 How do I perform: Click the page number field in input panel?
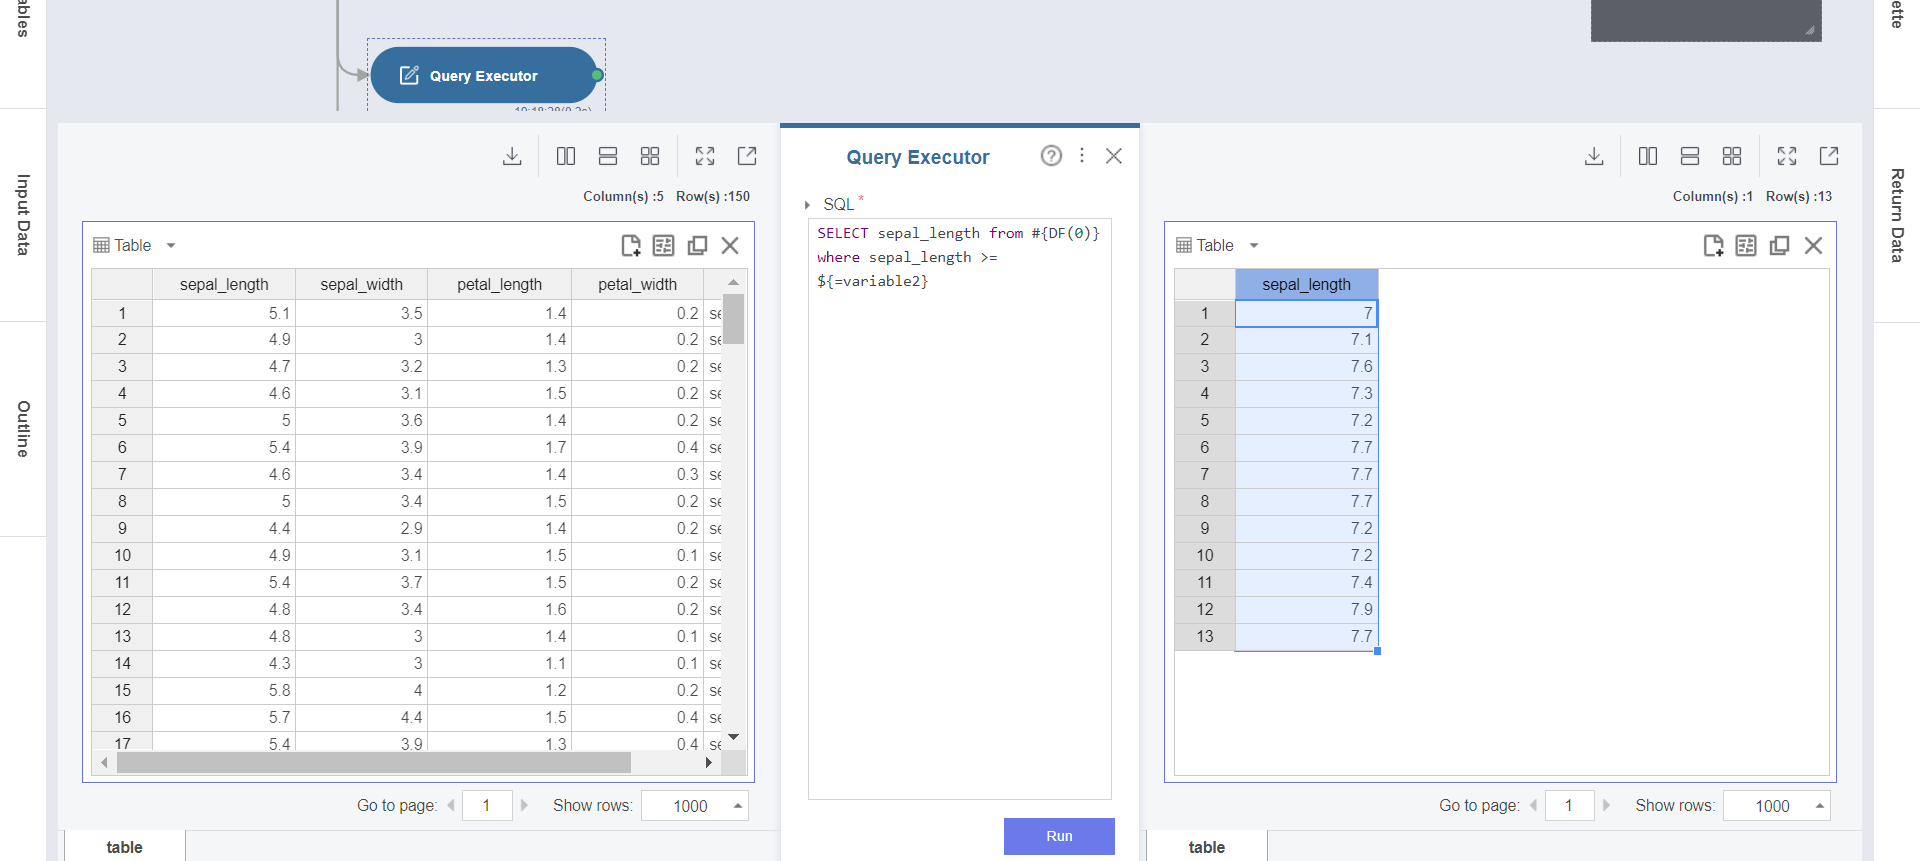click(487, 806)
